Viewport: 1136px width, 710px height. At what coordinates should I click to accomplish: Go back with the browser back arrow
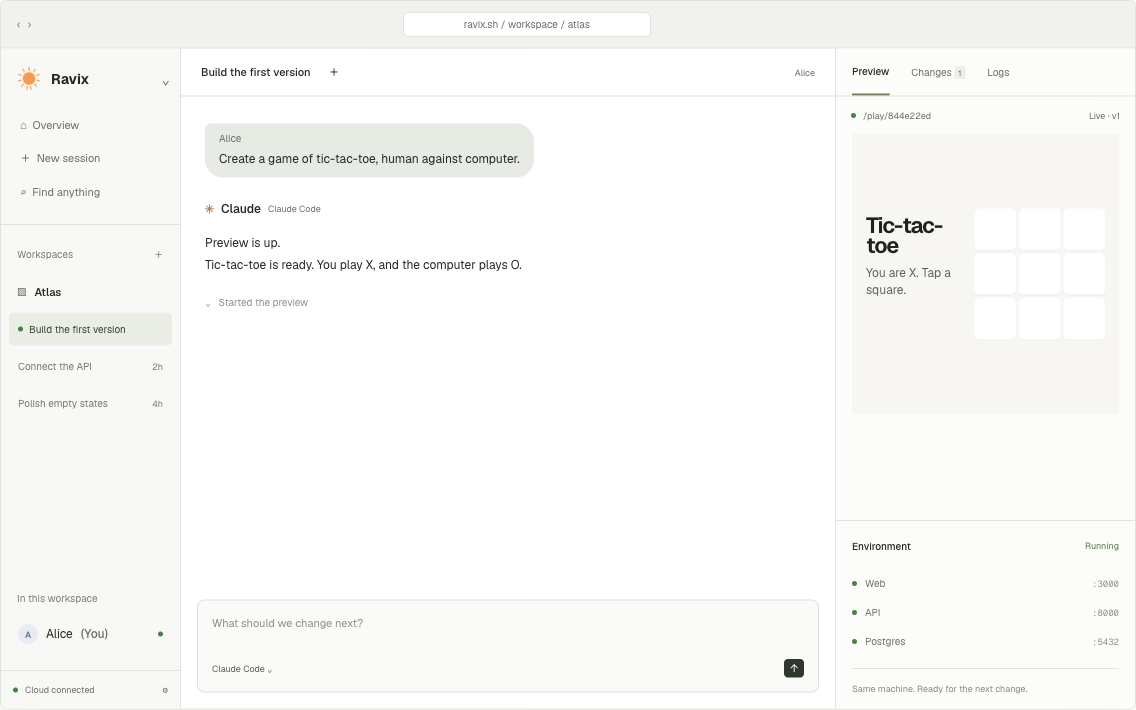pos(18,25)
